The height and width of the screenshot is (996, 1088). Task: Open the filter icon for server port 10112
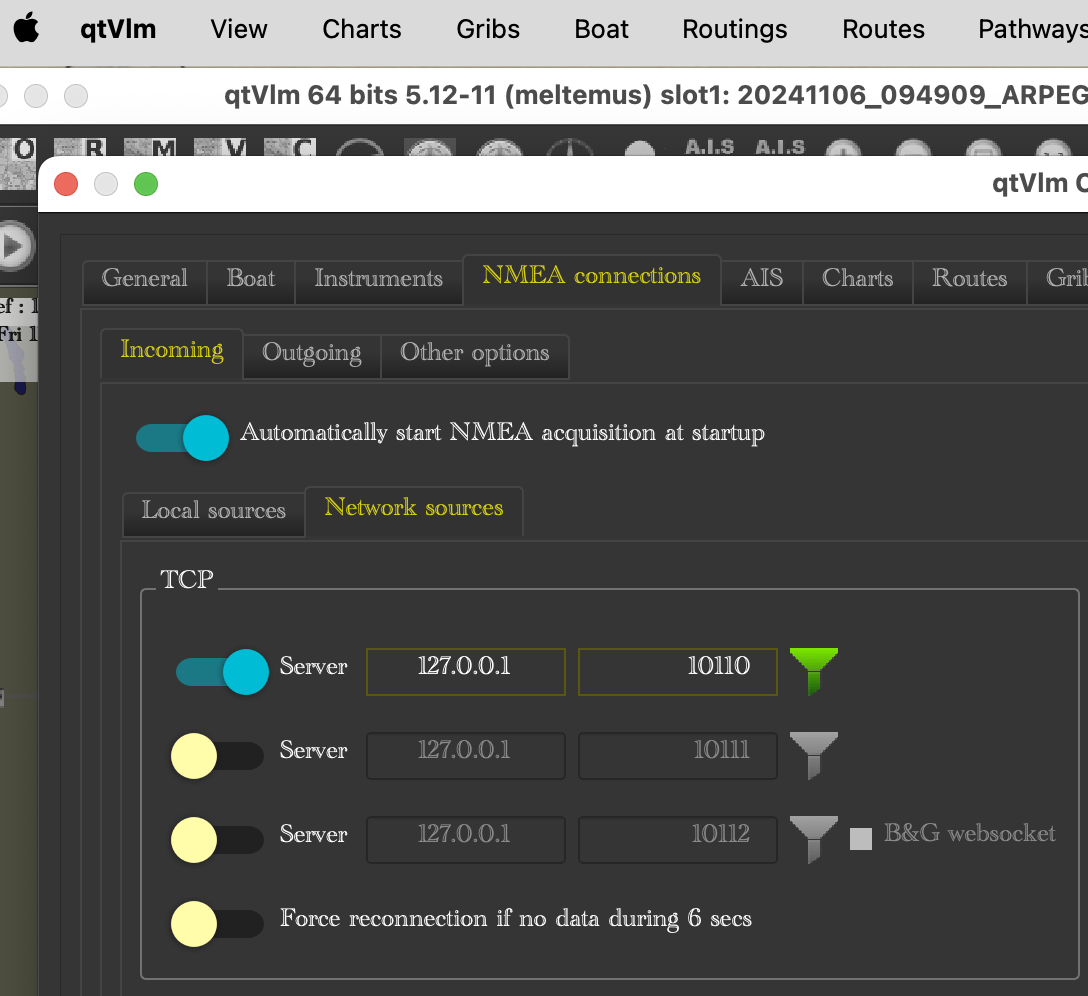[x=814, y=839]
